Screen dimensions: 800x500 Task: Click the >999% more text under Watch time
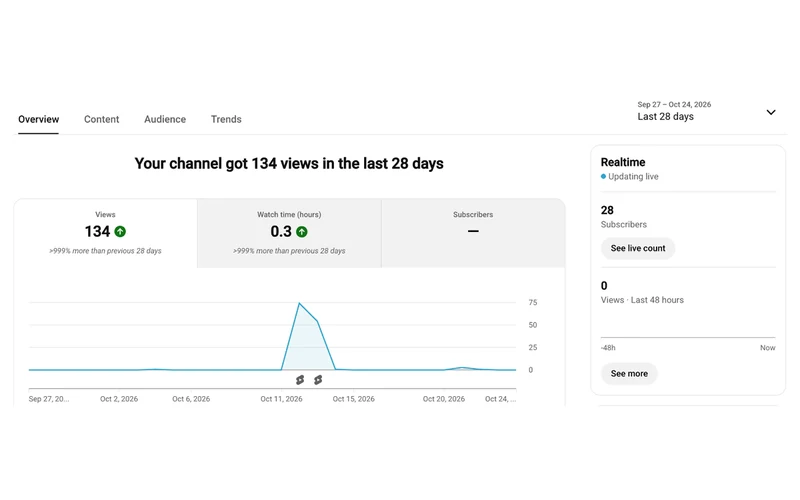click(289, 251)
